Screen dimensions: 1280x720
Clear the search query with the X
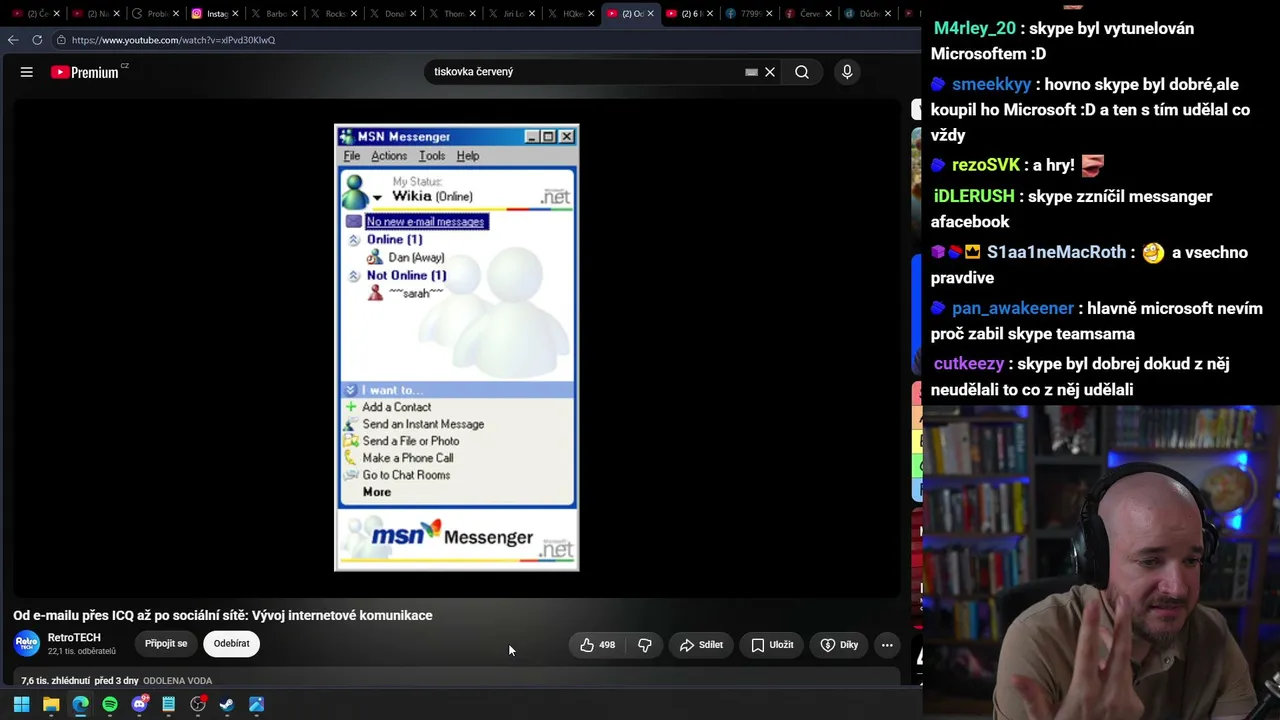click(x=770, y=72)
